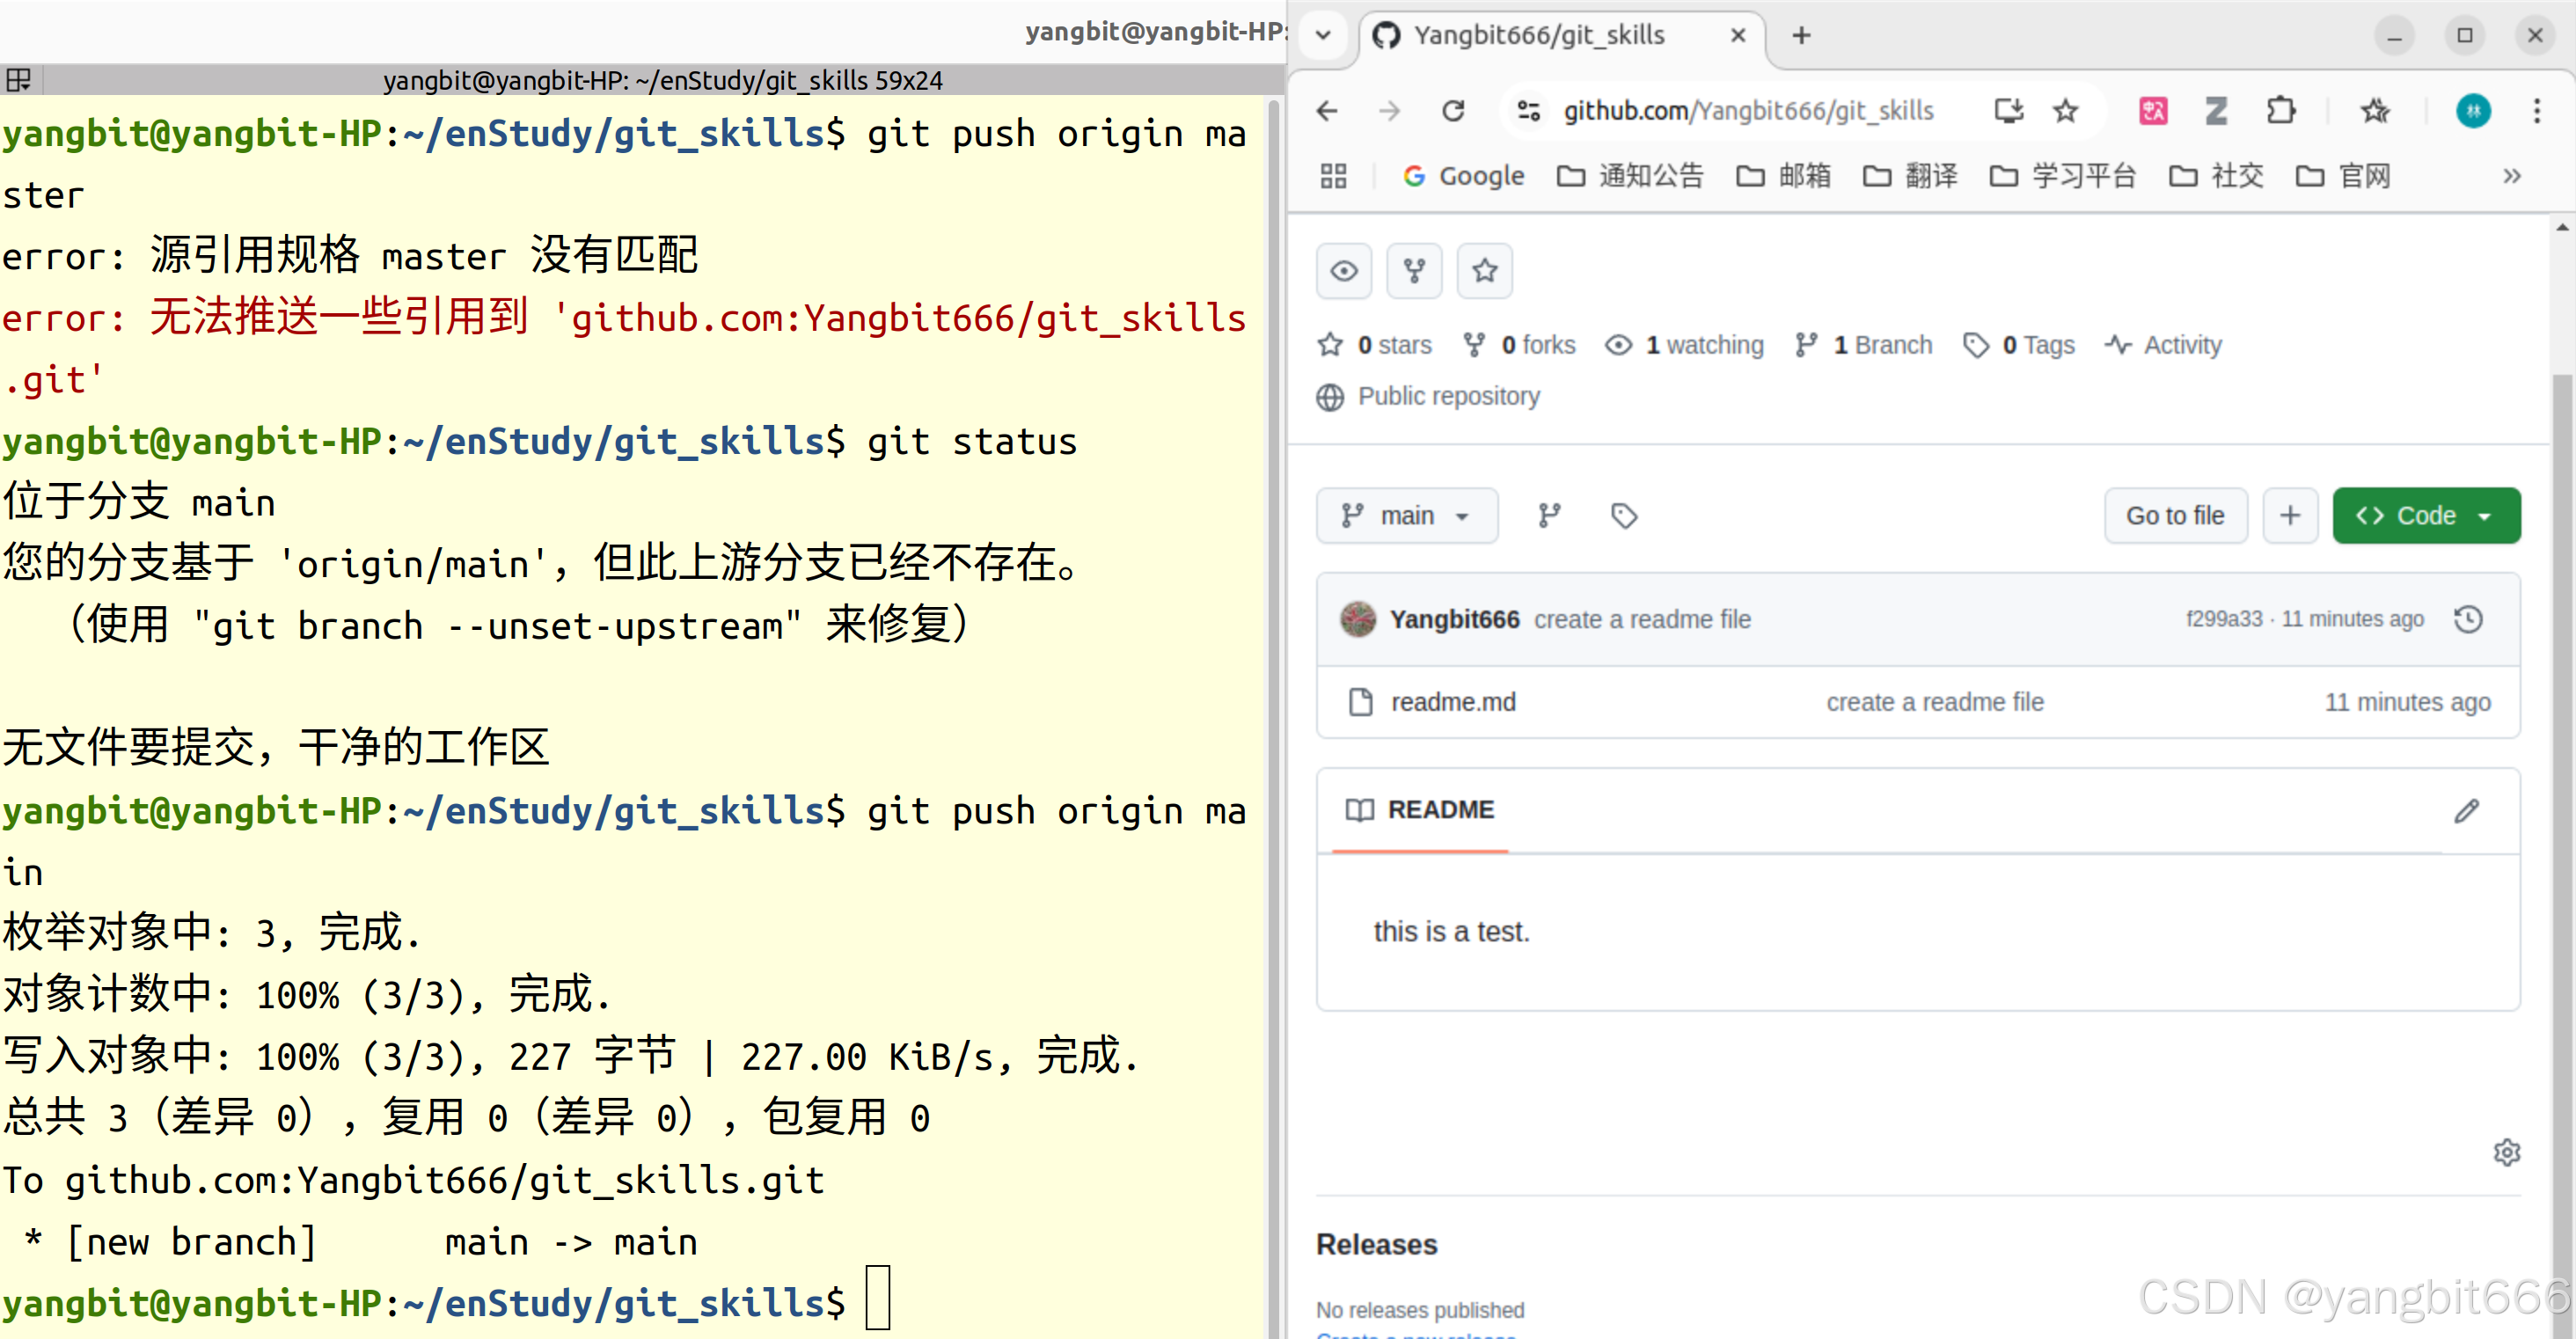Click the Go to file button
2576x1339 pixels.
pyautogui.click(x=2175, y=516)
